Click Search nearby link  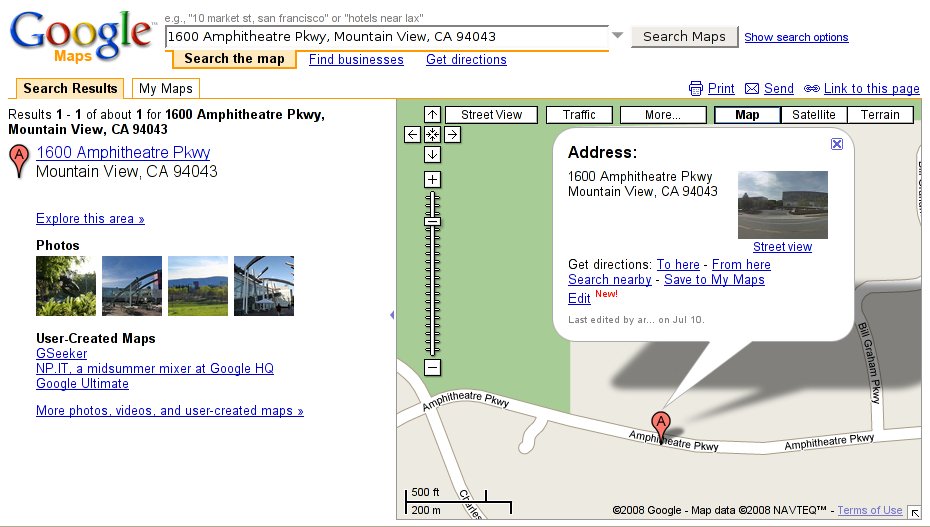point(610,280)
